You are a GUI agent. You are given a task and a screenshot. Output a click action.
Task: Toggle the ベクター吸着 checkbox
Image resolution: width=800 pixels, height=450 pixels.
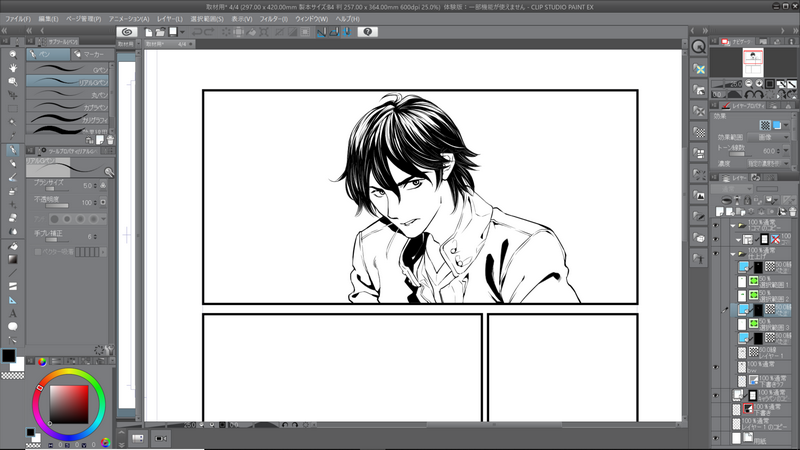(x=38, y=252)
